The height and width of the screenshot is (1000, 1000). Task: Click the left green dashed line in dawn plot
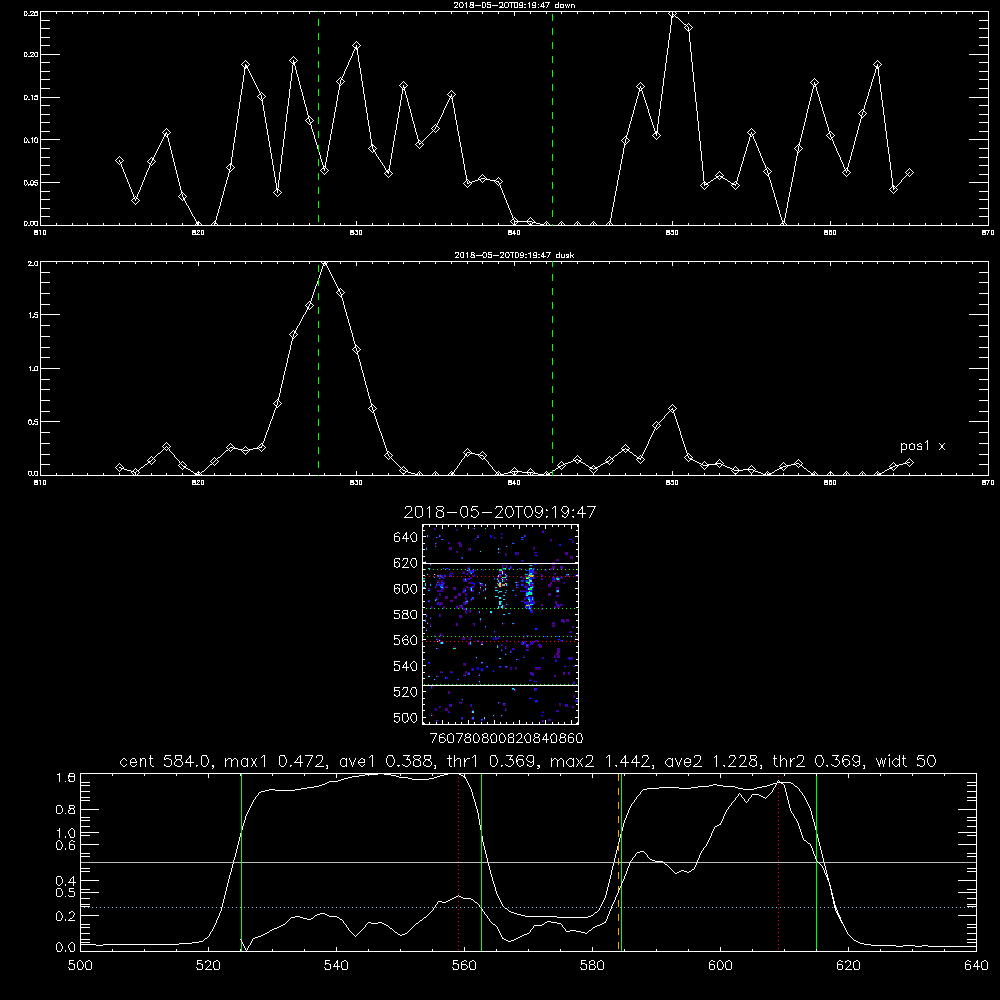click(x=318, y=118)
